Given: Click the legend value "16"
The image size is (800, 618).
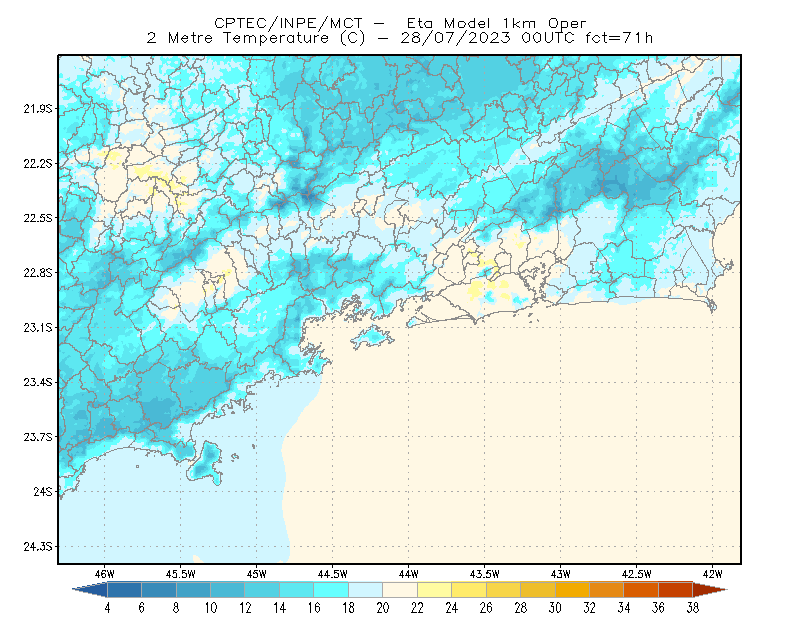Looking at the screenshot, I should 314,608.
